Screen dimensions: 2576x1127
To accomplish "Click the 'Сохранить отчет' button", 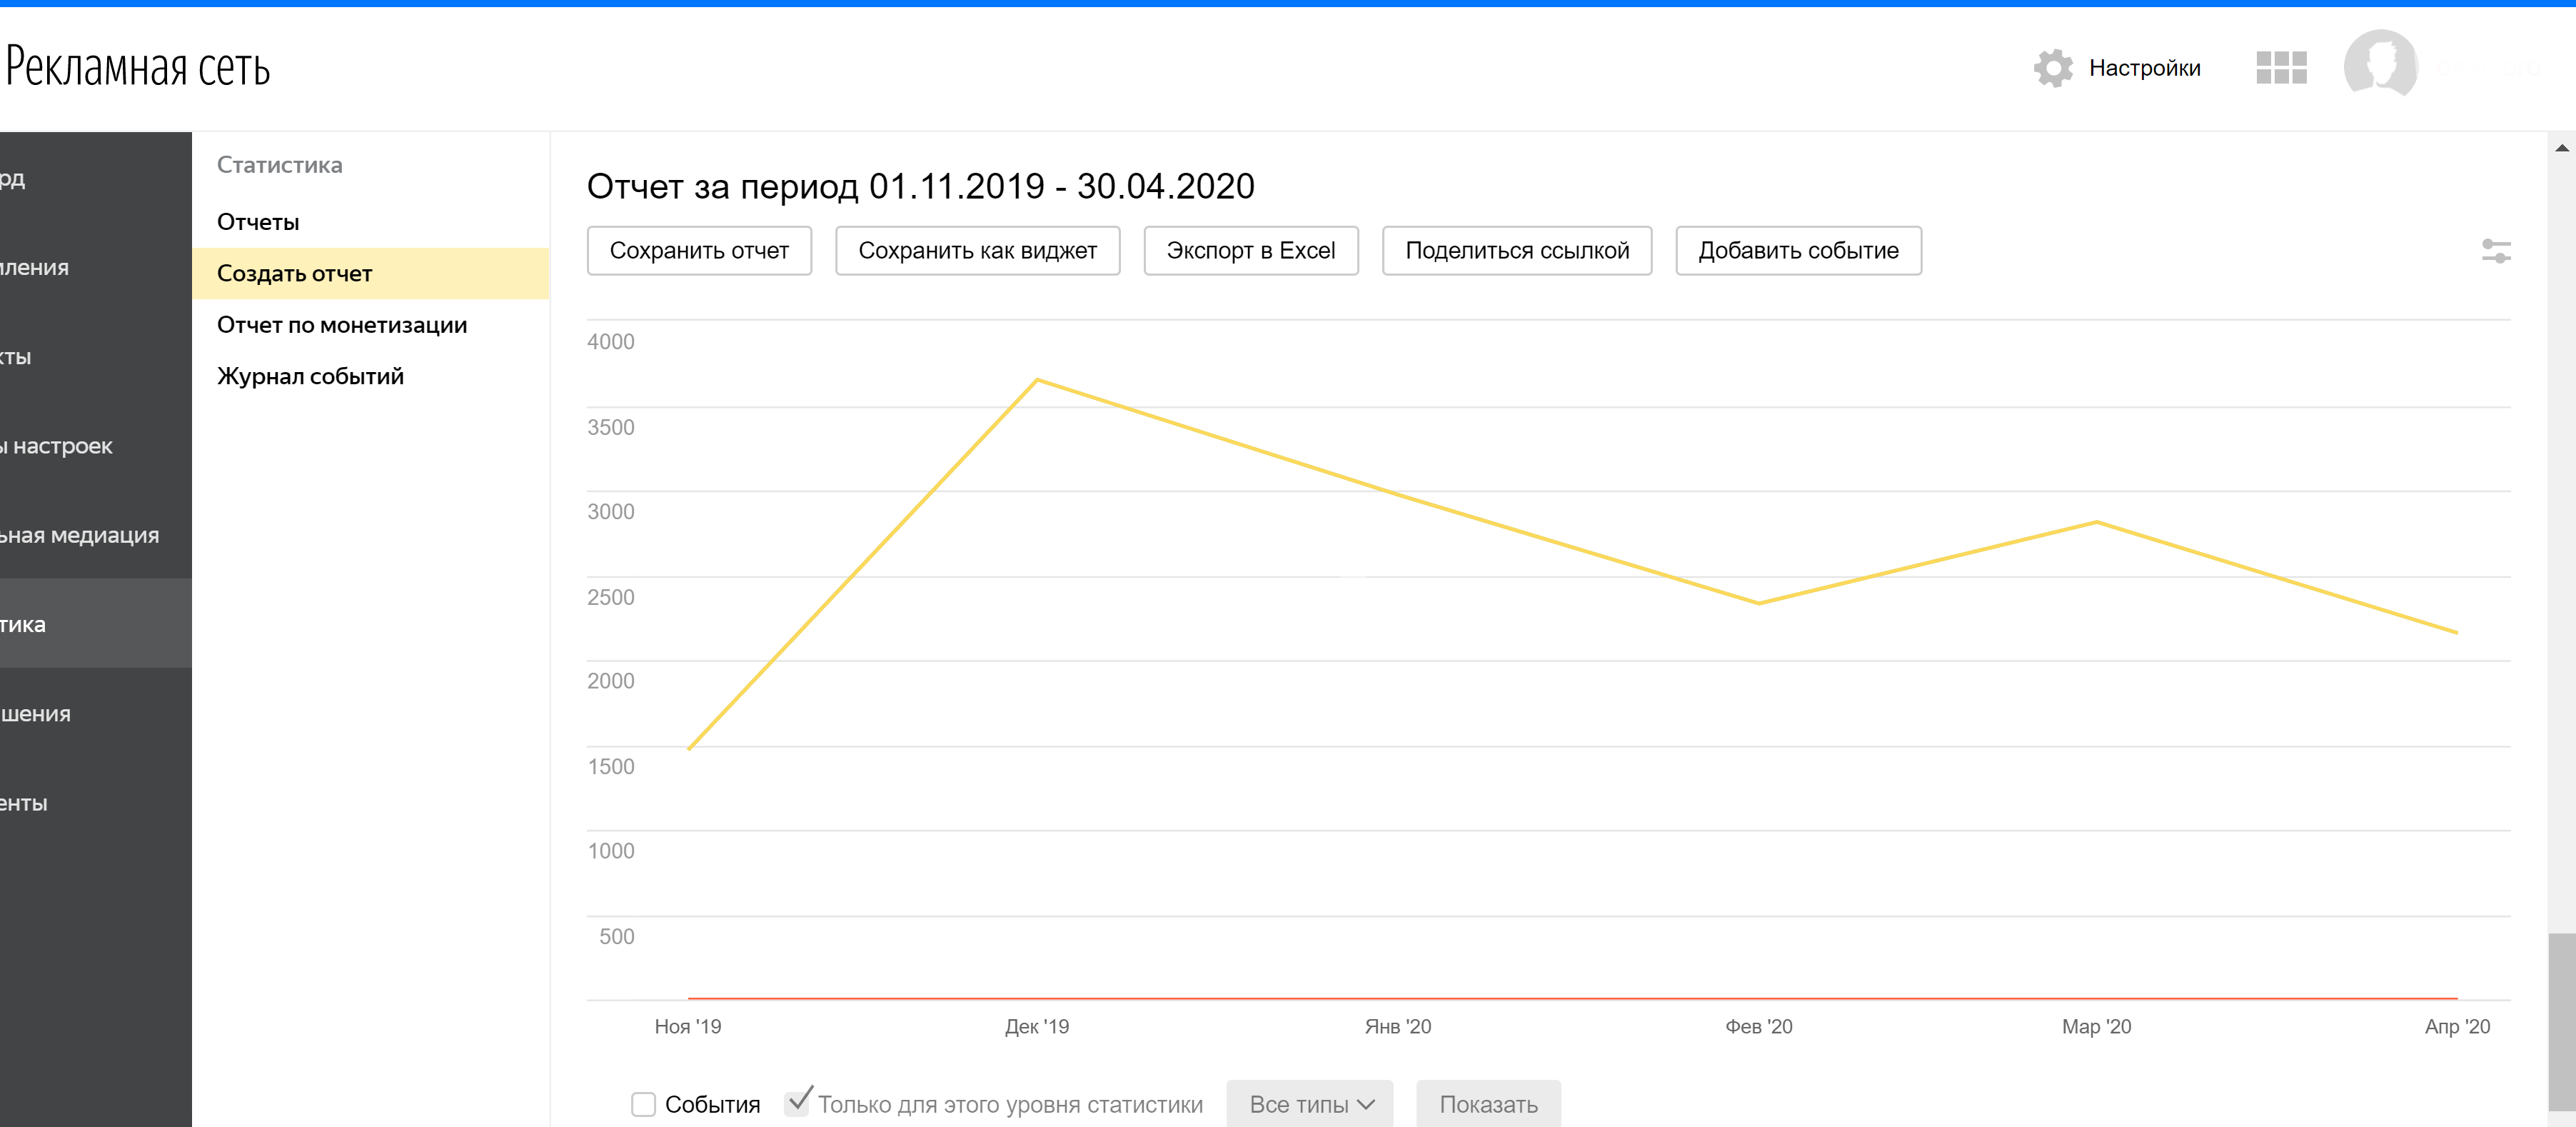I will (699, 251).
